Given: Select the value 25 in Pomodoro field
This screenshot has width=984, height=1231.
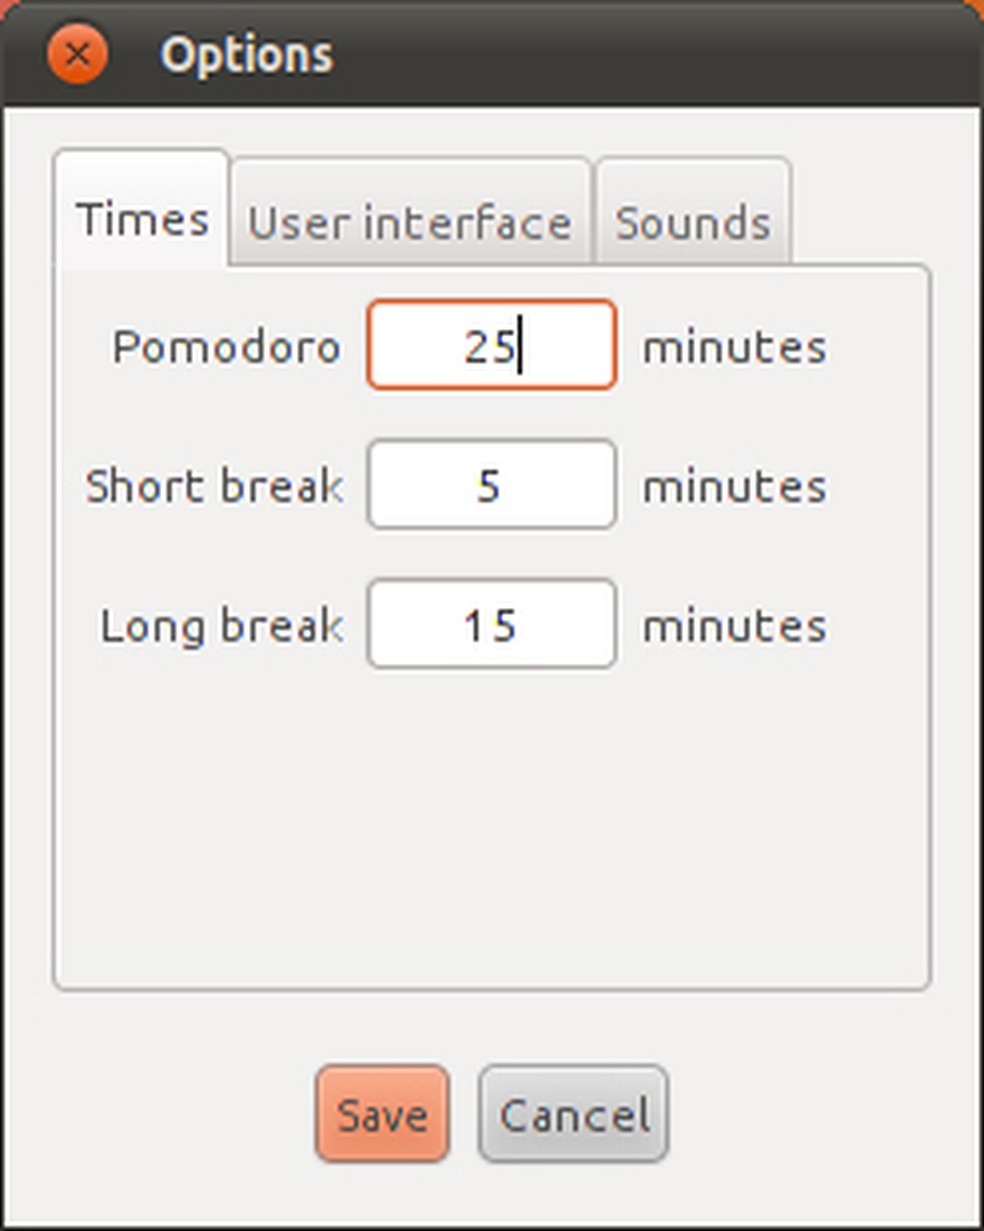Looking at the screenshot, I should (480, 345).
